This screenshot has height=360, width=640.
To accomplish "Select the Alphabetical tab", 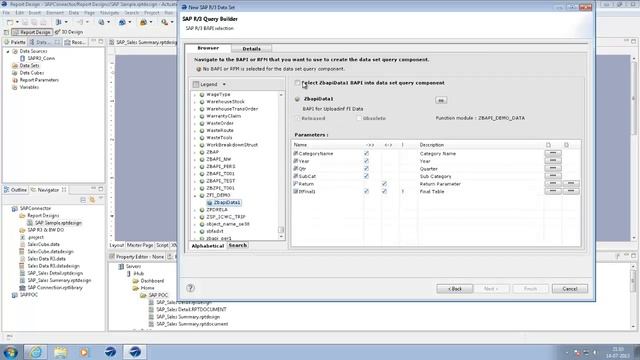I will tap(208, 246).
